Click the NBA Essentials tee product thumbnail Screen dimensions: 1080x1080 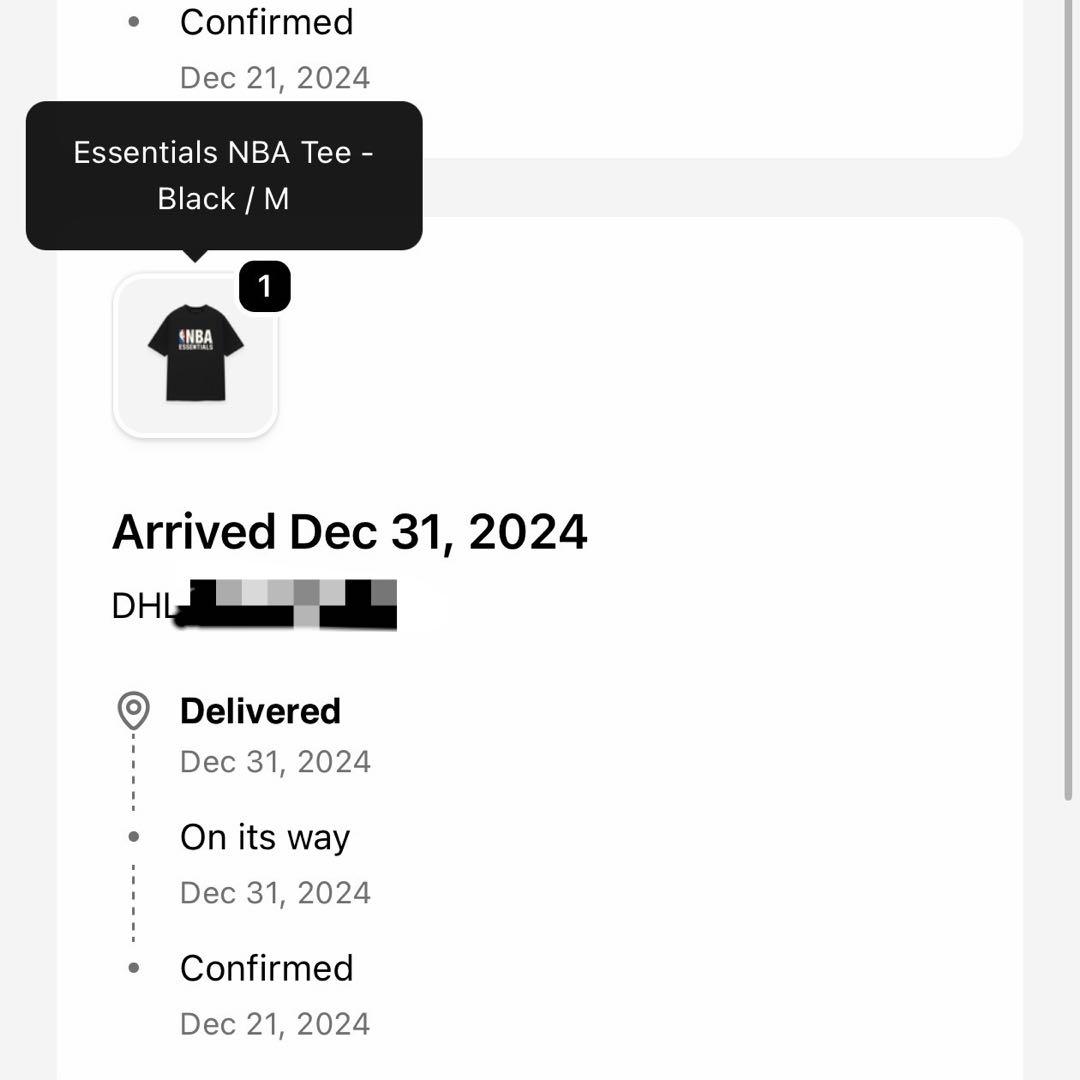195,355
